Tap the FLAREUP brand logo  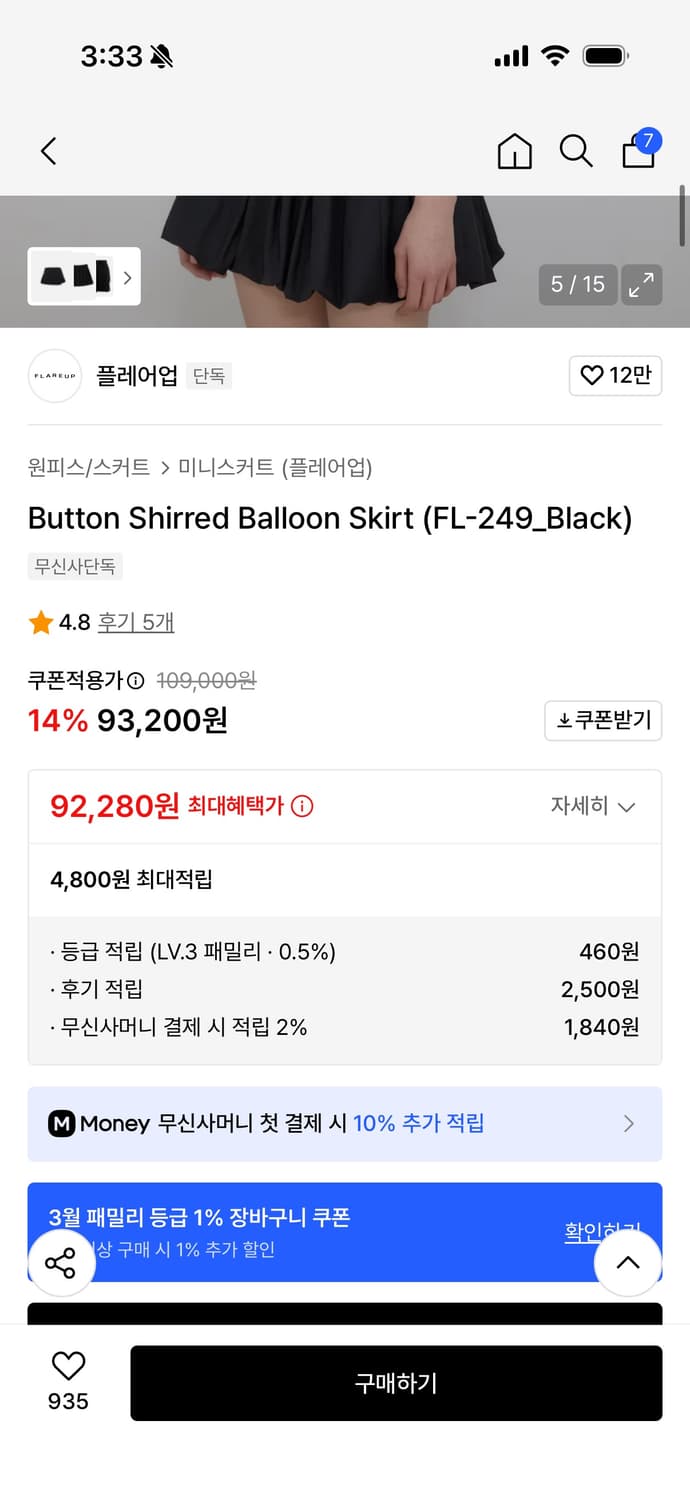[x=54, y=376]
